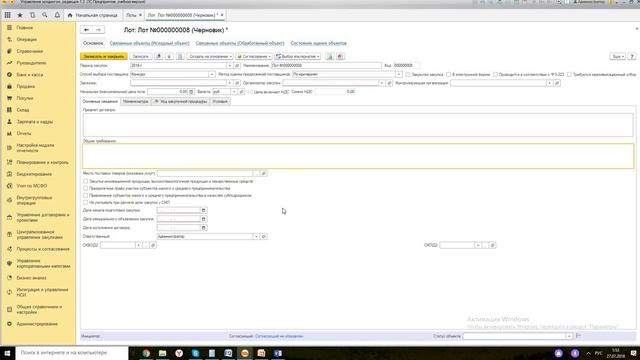Open the History clipboard icon
The image size is (640, 360).
(32, 15)
